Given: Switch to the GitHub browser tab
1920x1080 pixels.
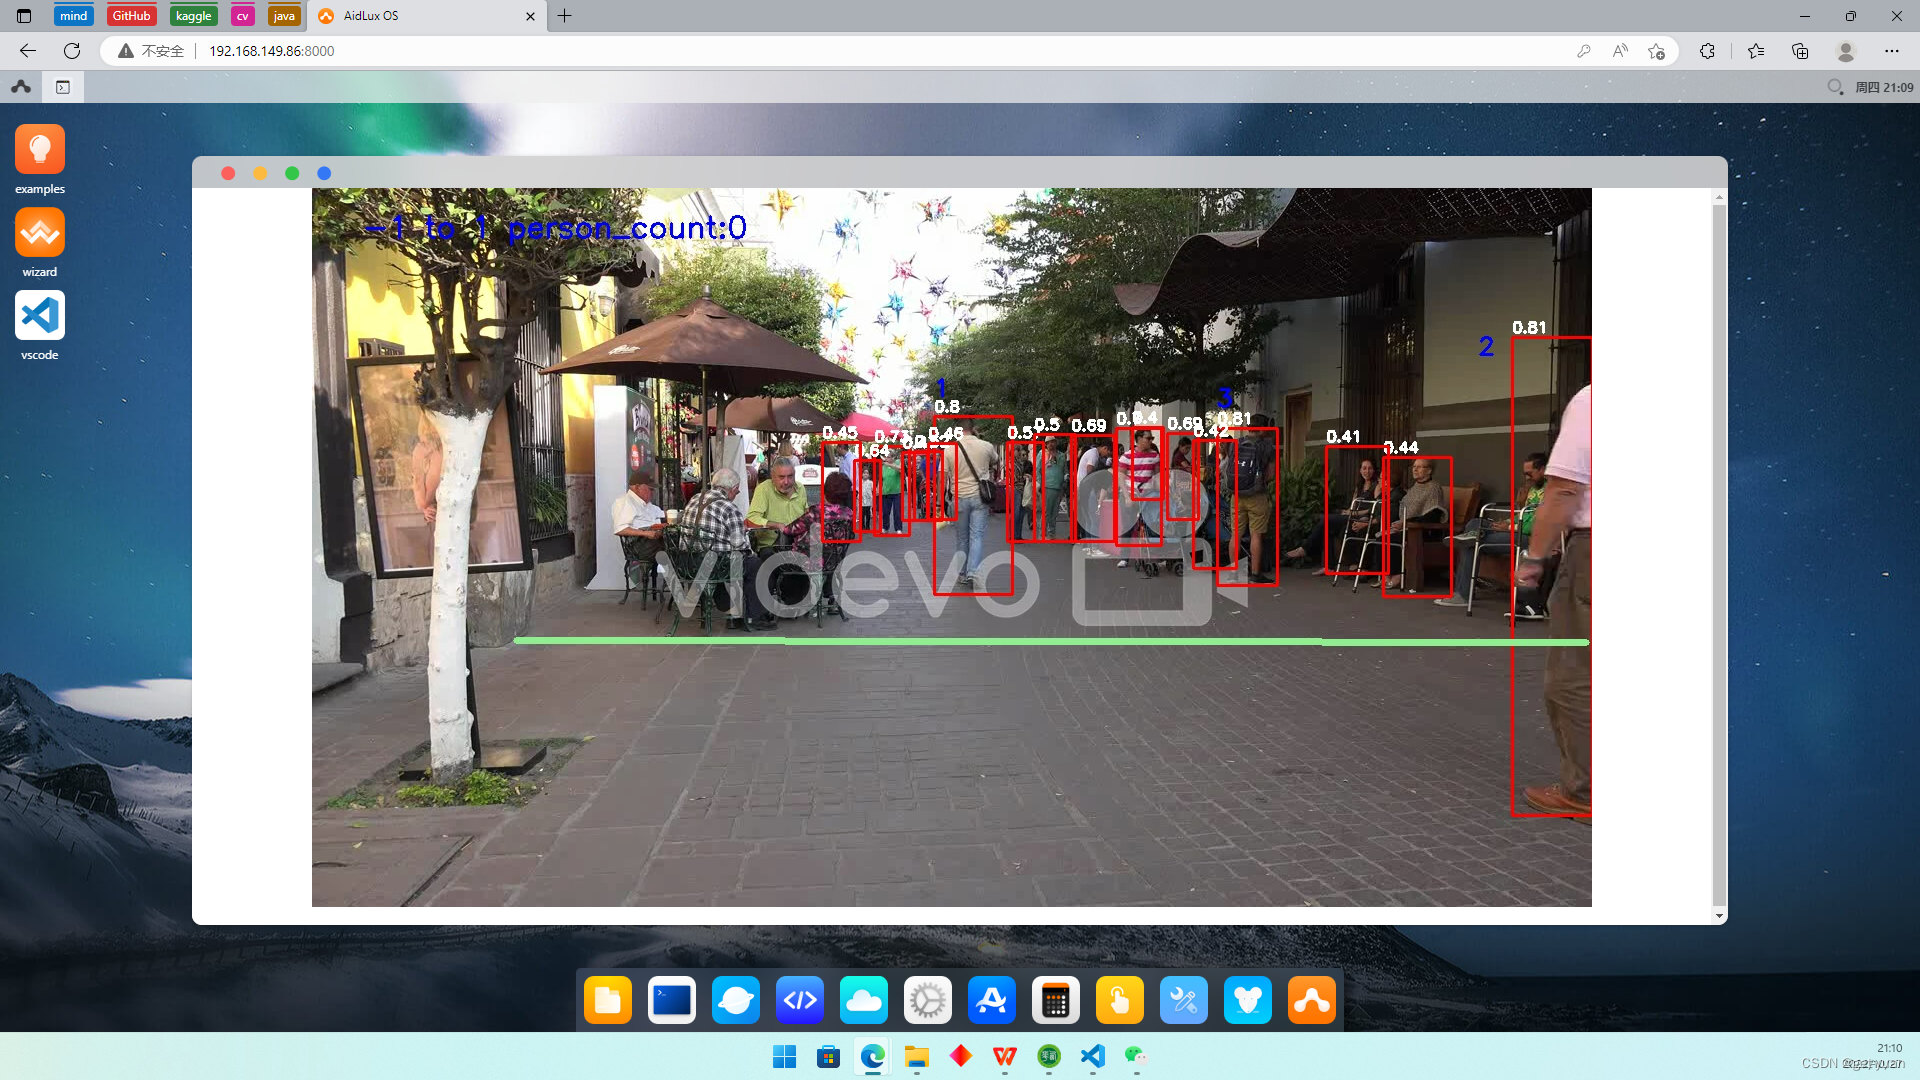Looking at the screenshot, I should (x=131, y=16).
